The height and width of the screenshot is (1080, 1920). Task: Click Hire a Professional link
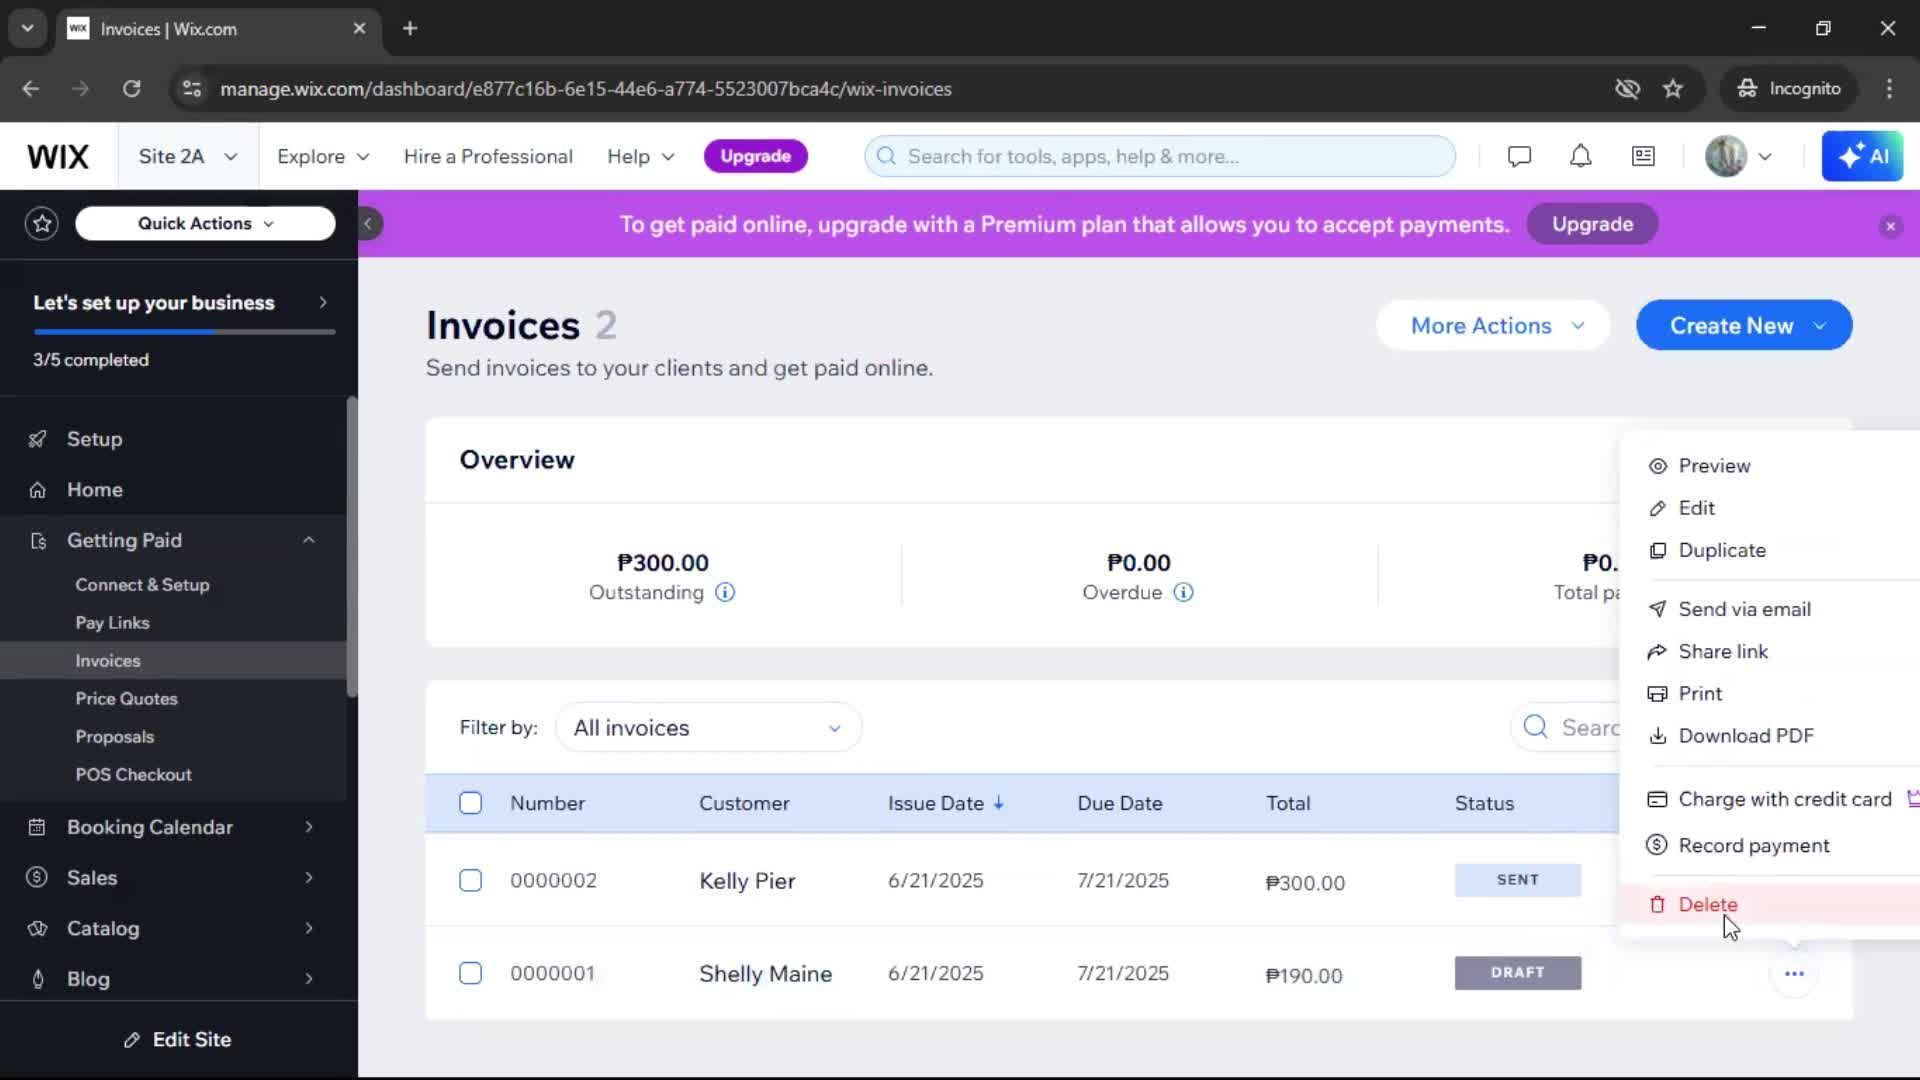[488, 156]
